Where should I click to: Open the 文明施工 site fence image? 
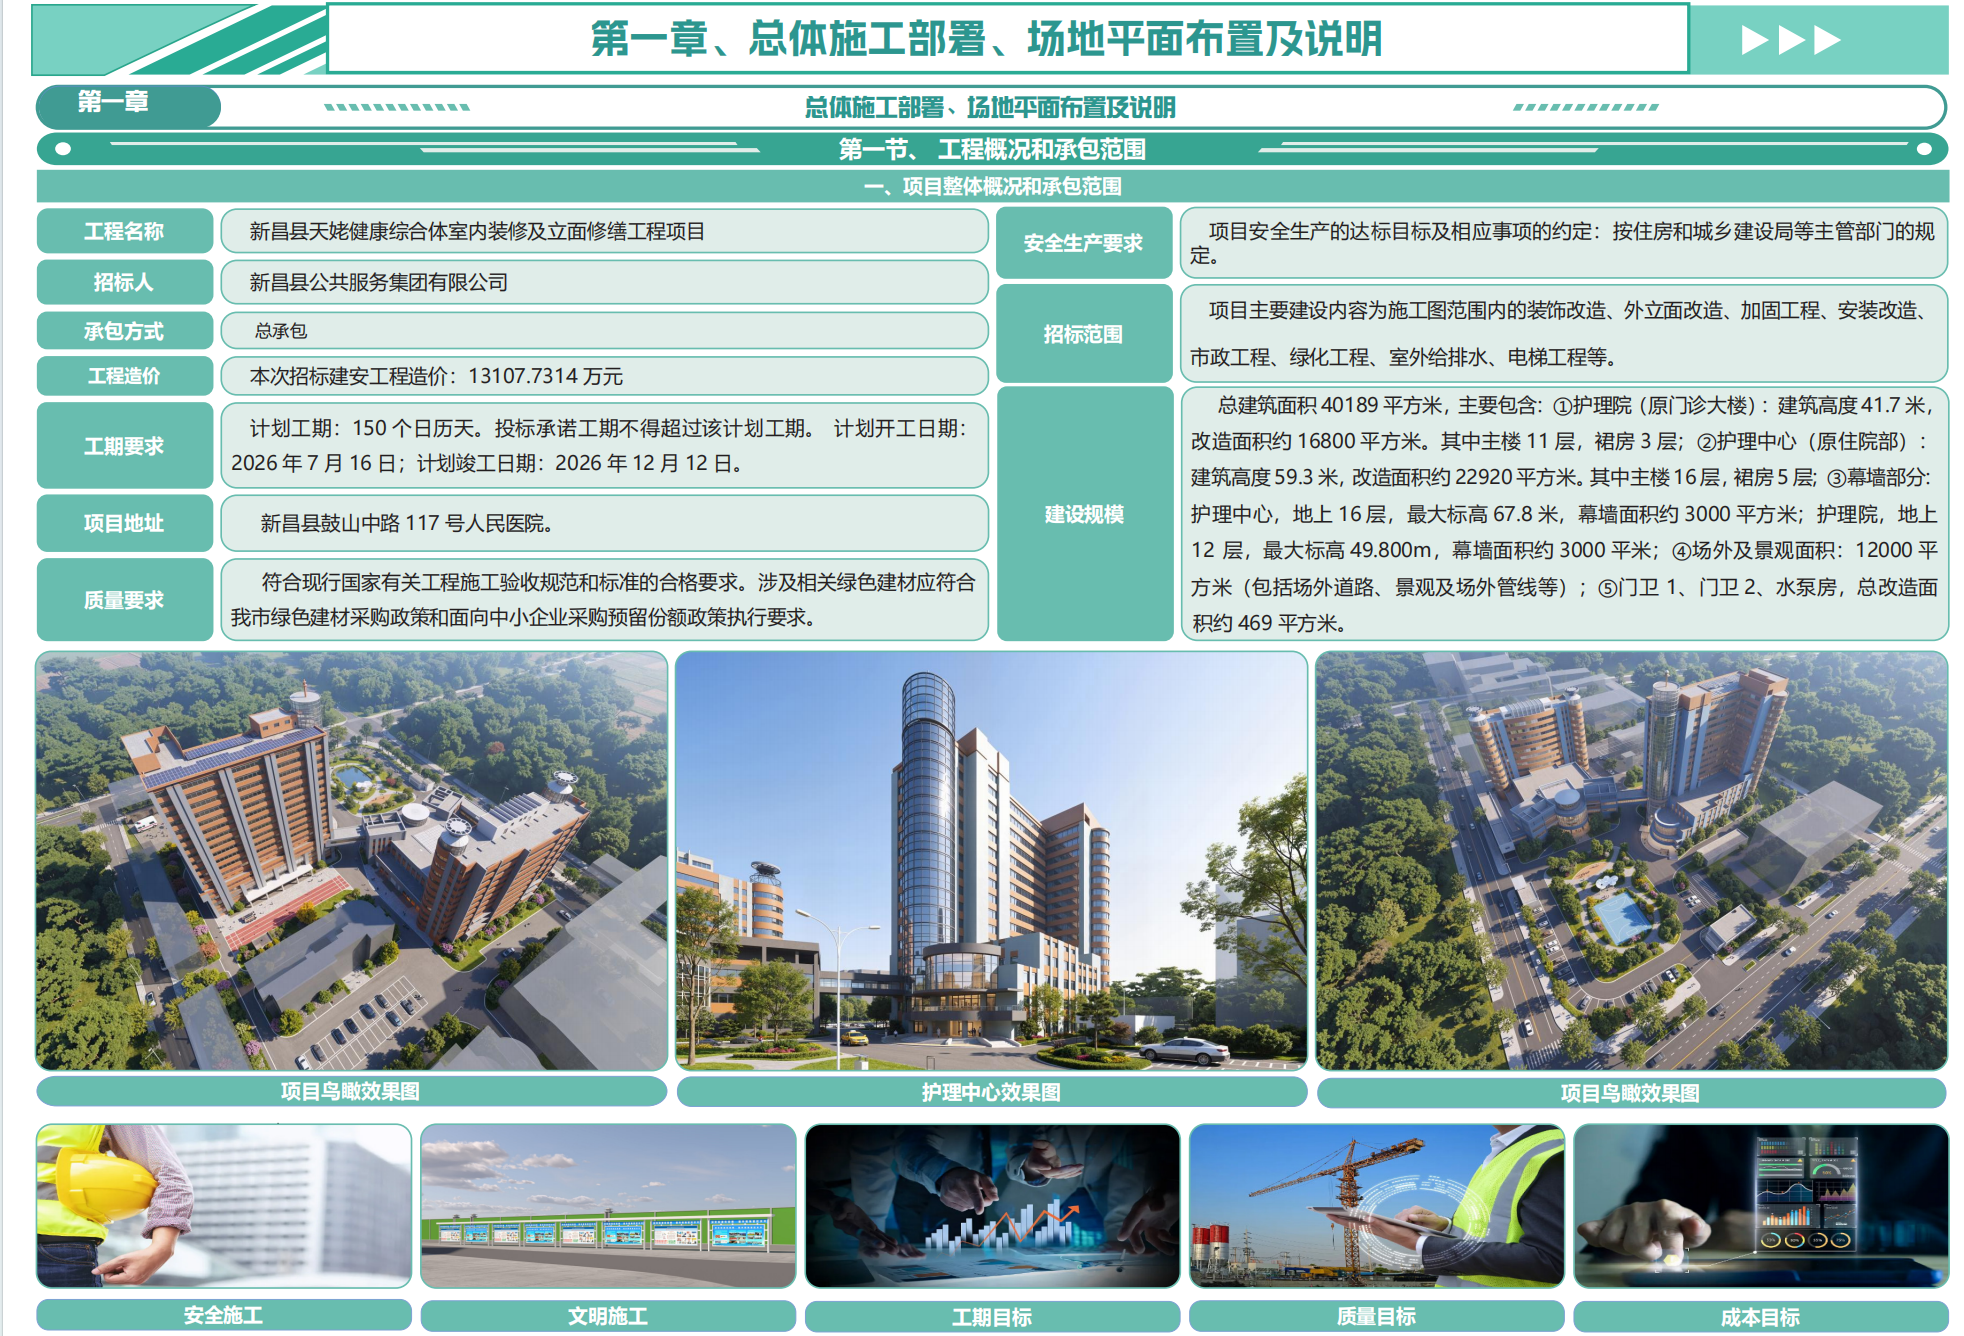[608, 1206]
